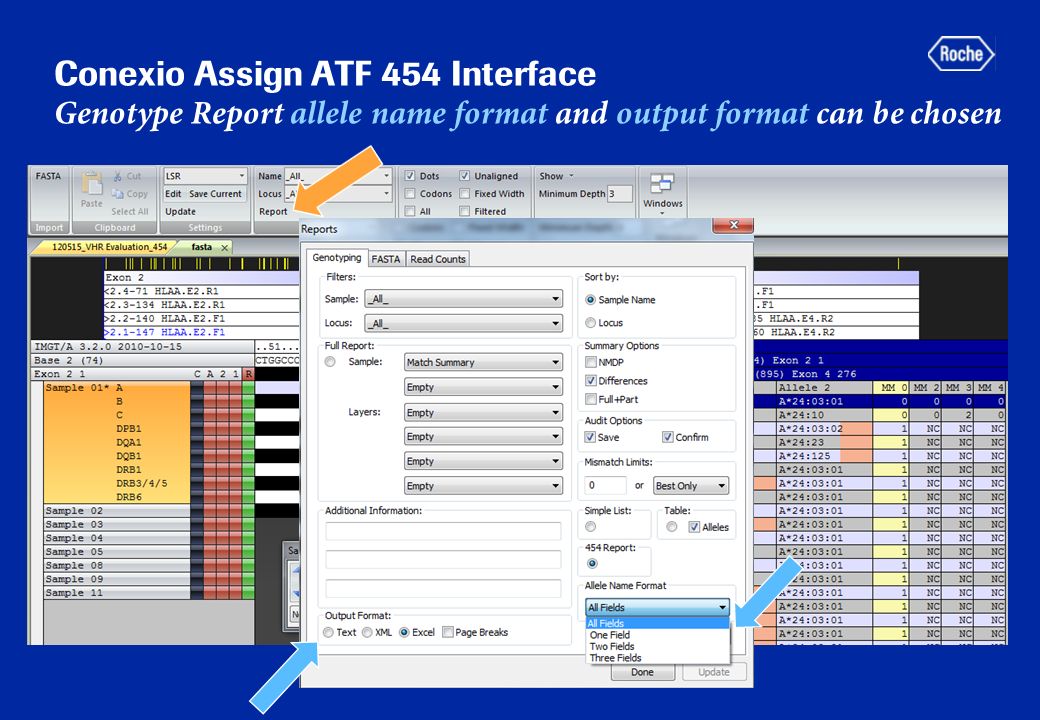This screenshot has width=1040, height=720.
Task: Toggle the Confirm audit option
Action: [x=668, y=437]
